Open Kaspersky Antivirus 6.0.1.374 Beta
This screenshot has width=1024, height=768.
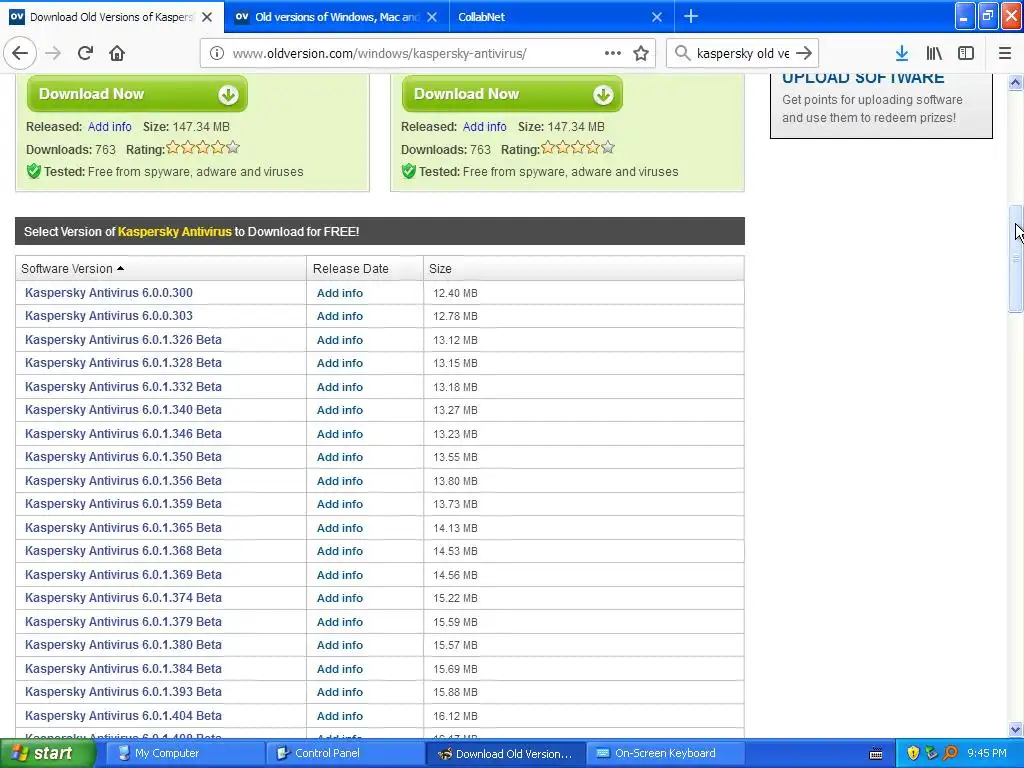tap(123, 598)
